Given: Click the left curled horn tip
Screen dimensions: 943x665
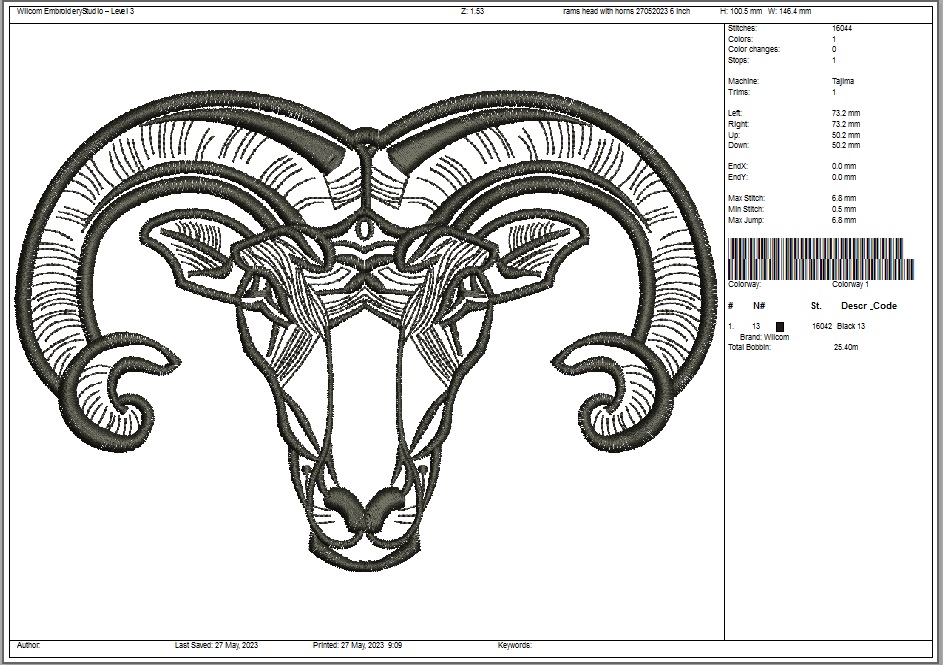Looking at the screenshot, I should [x=128, y=398].
